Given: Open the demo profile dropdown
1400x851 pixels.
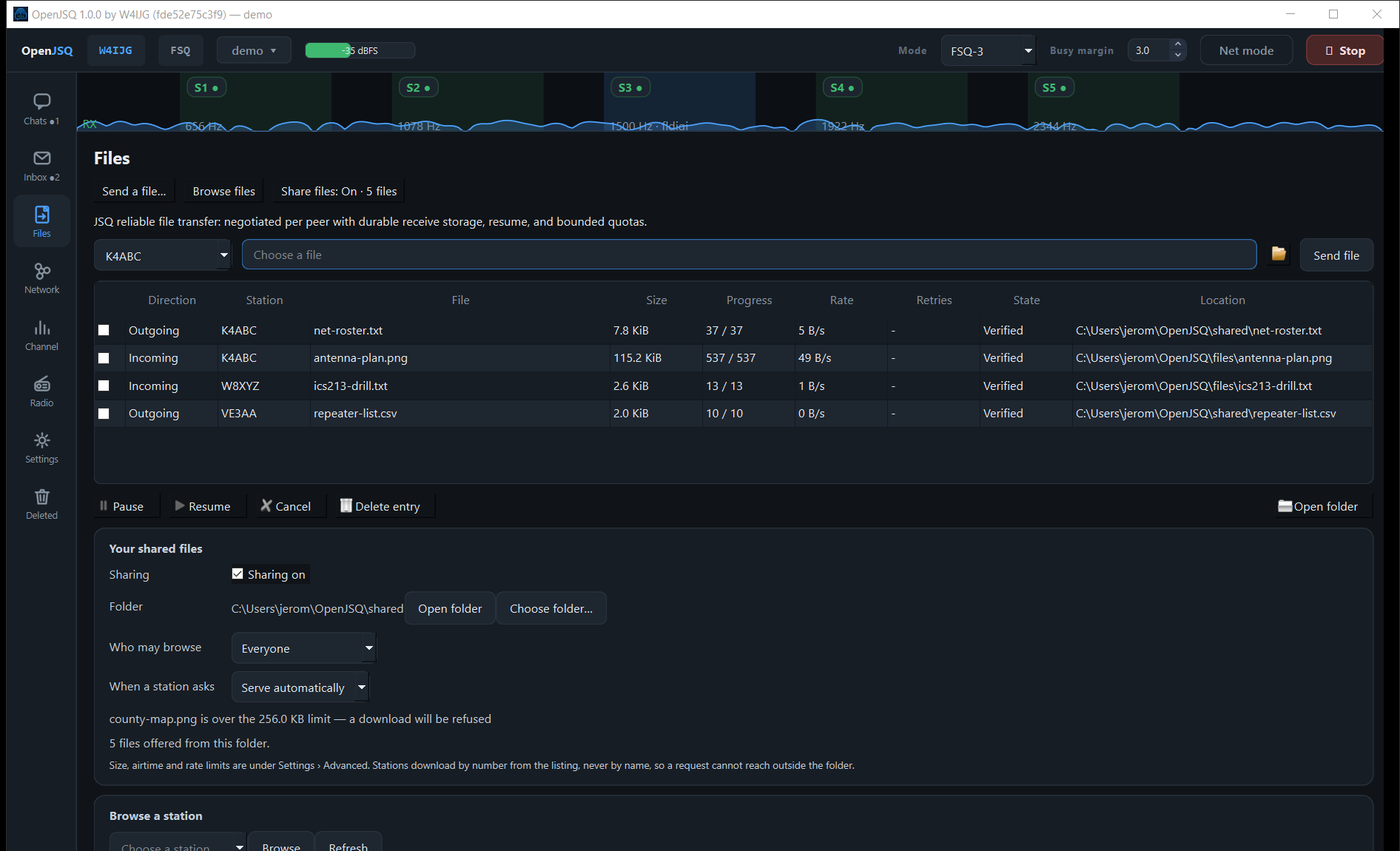Looking at the screenshot, I should (254, 50).
